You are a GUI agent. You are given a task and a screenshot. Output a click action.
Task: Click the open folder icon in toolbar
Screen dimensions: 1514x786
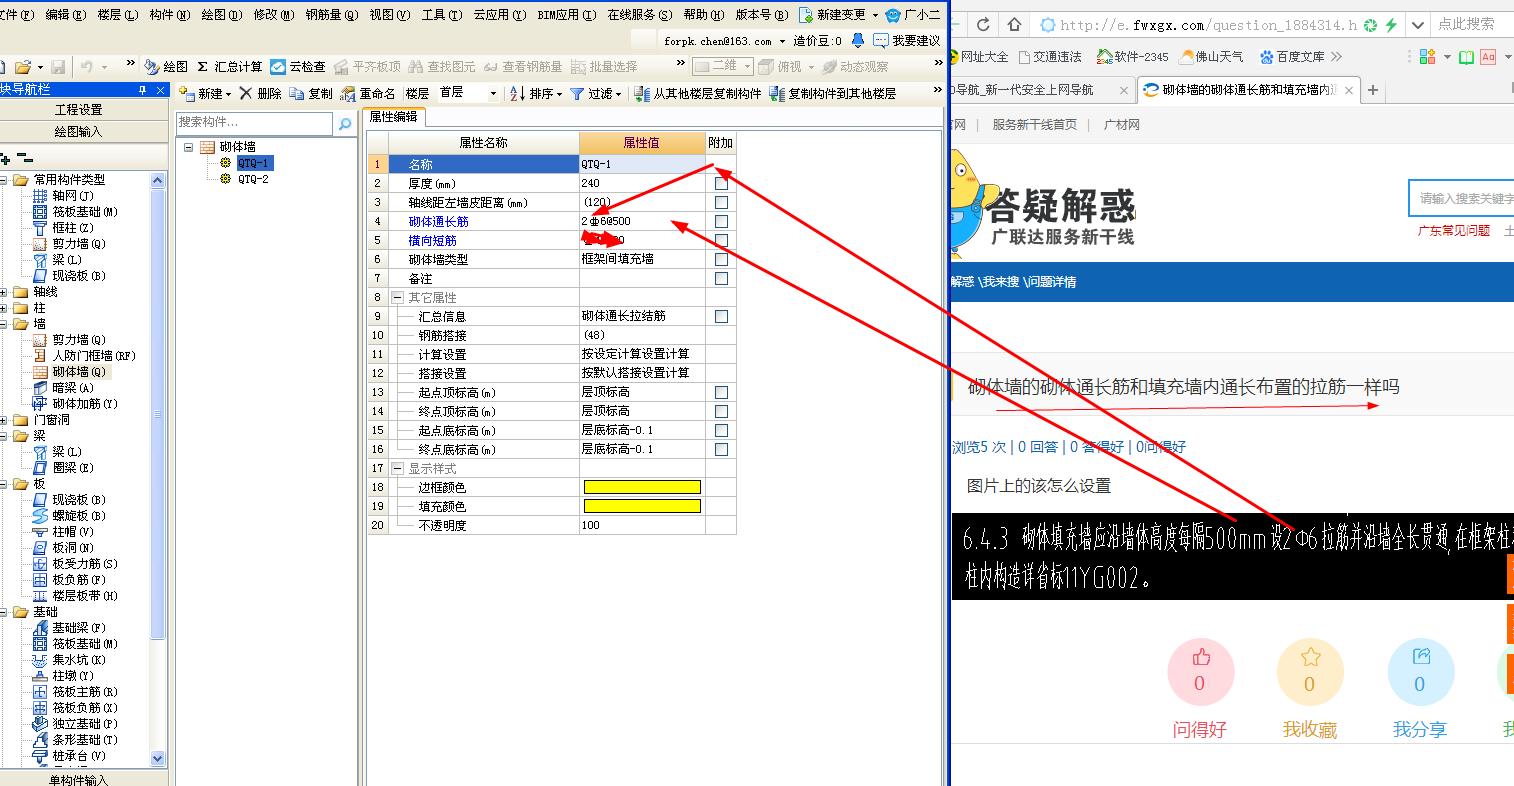click(x=22, y=67)
